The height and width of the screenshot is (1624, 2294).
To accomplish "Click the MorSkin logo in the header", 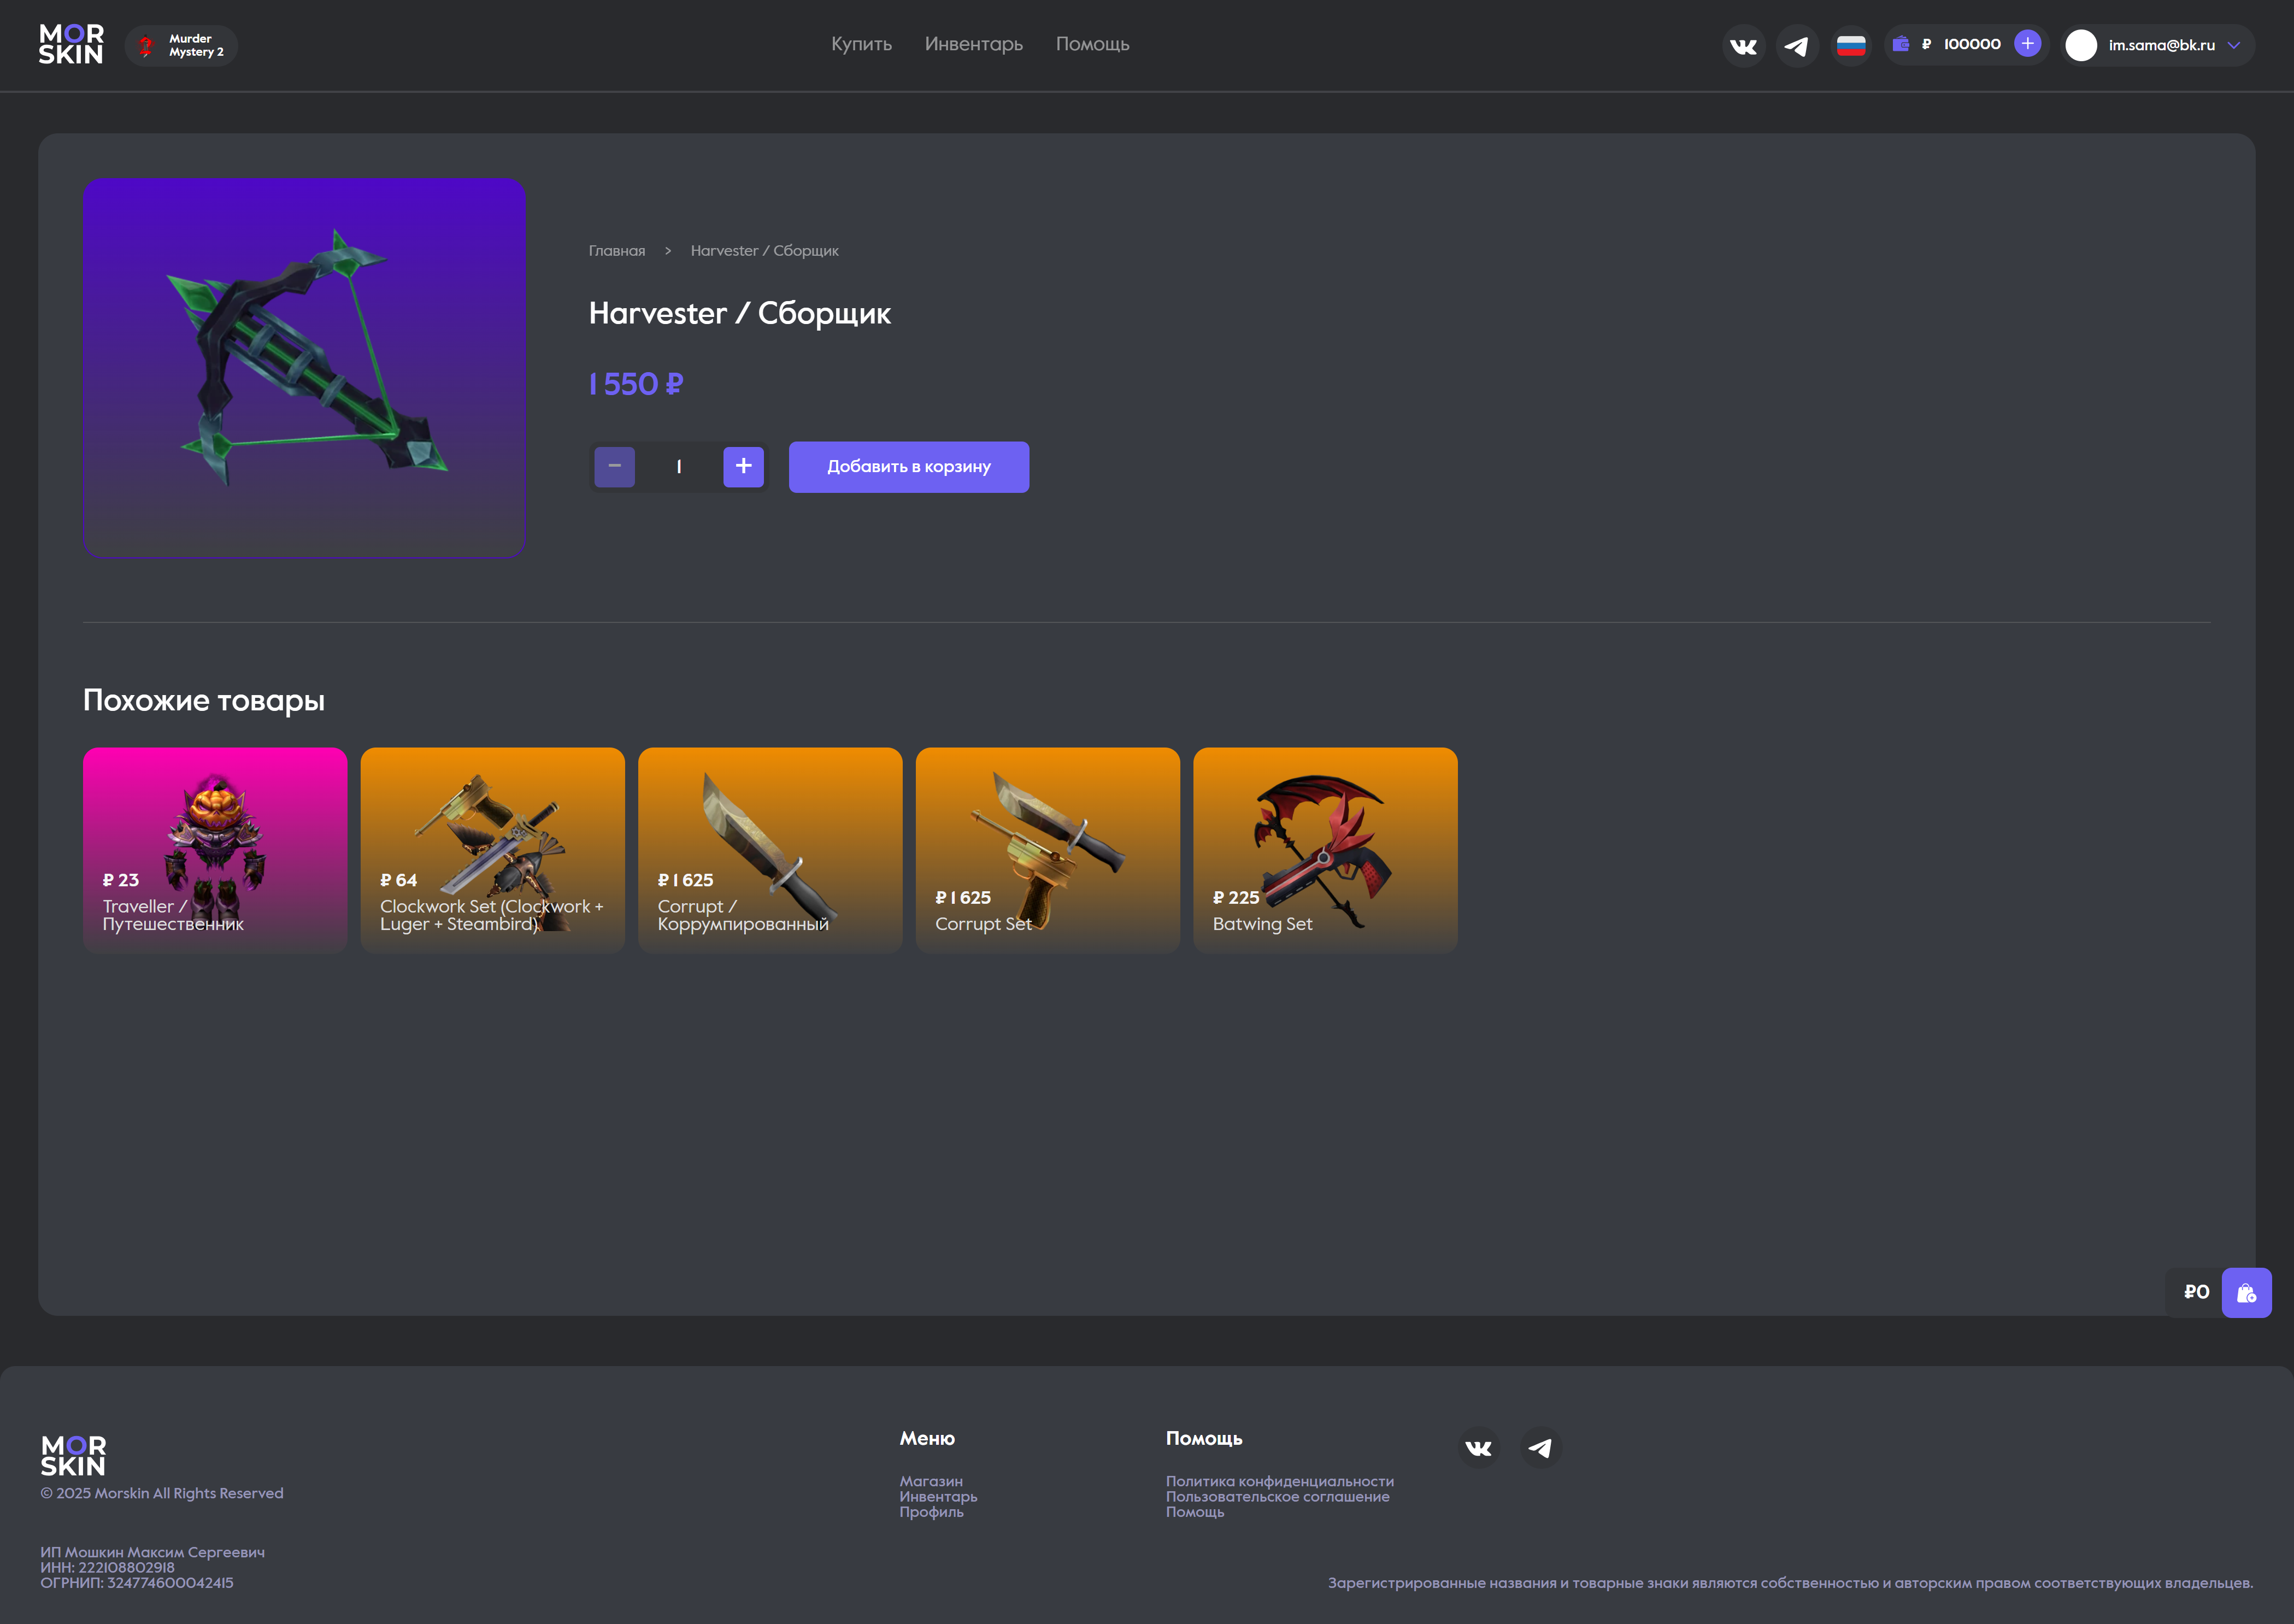I will click(x=71, y=45).
